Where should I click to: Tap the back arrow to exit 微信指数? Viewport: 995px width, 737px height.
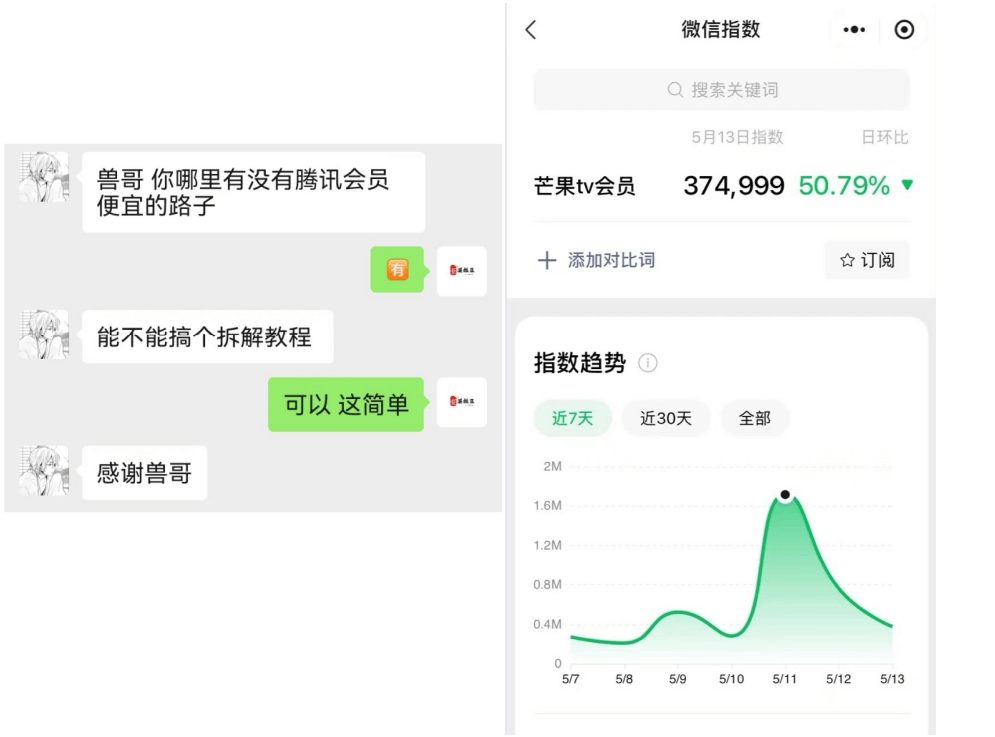point(529,30)
